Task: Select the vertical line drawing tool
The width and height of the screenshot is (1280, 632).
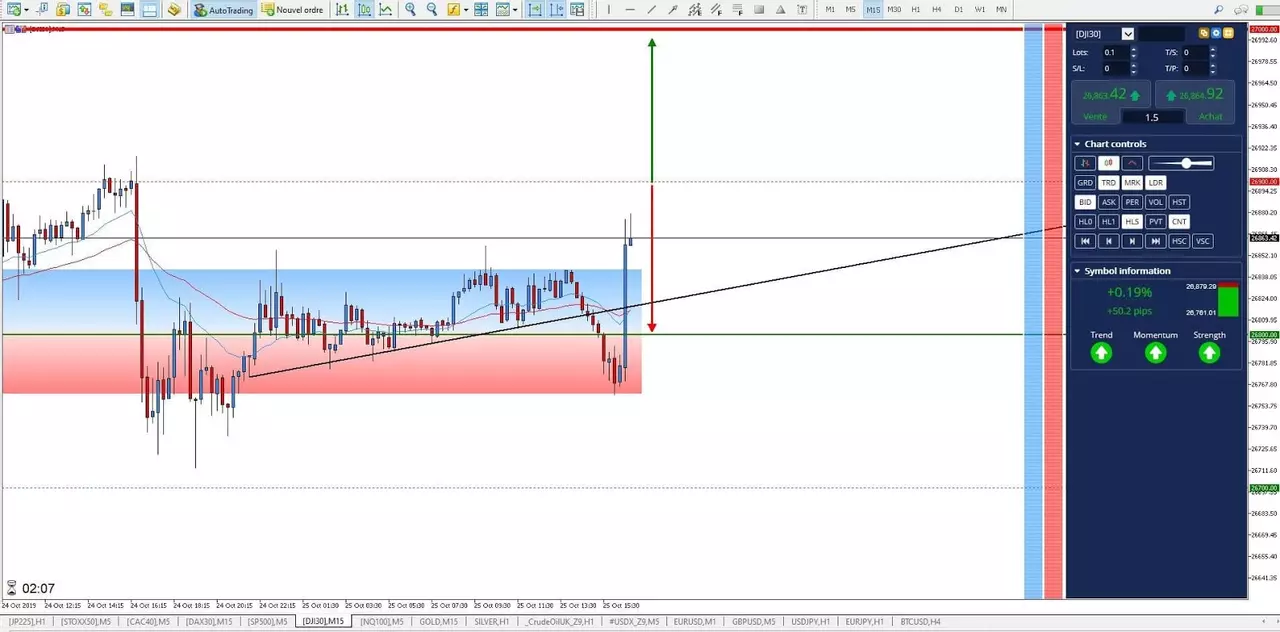Action: [x=608, y=9]
